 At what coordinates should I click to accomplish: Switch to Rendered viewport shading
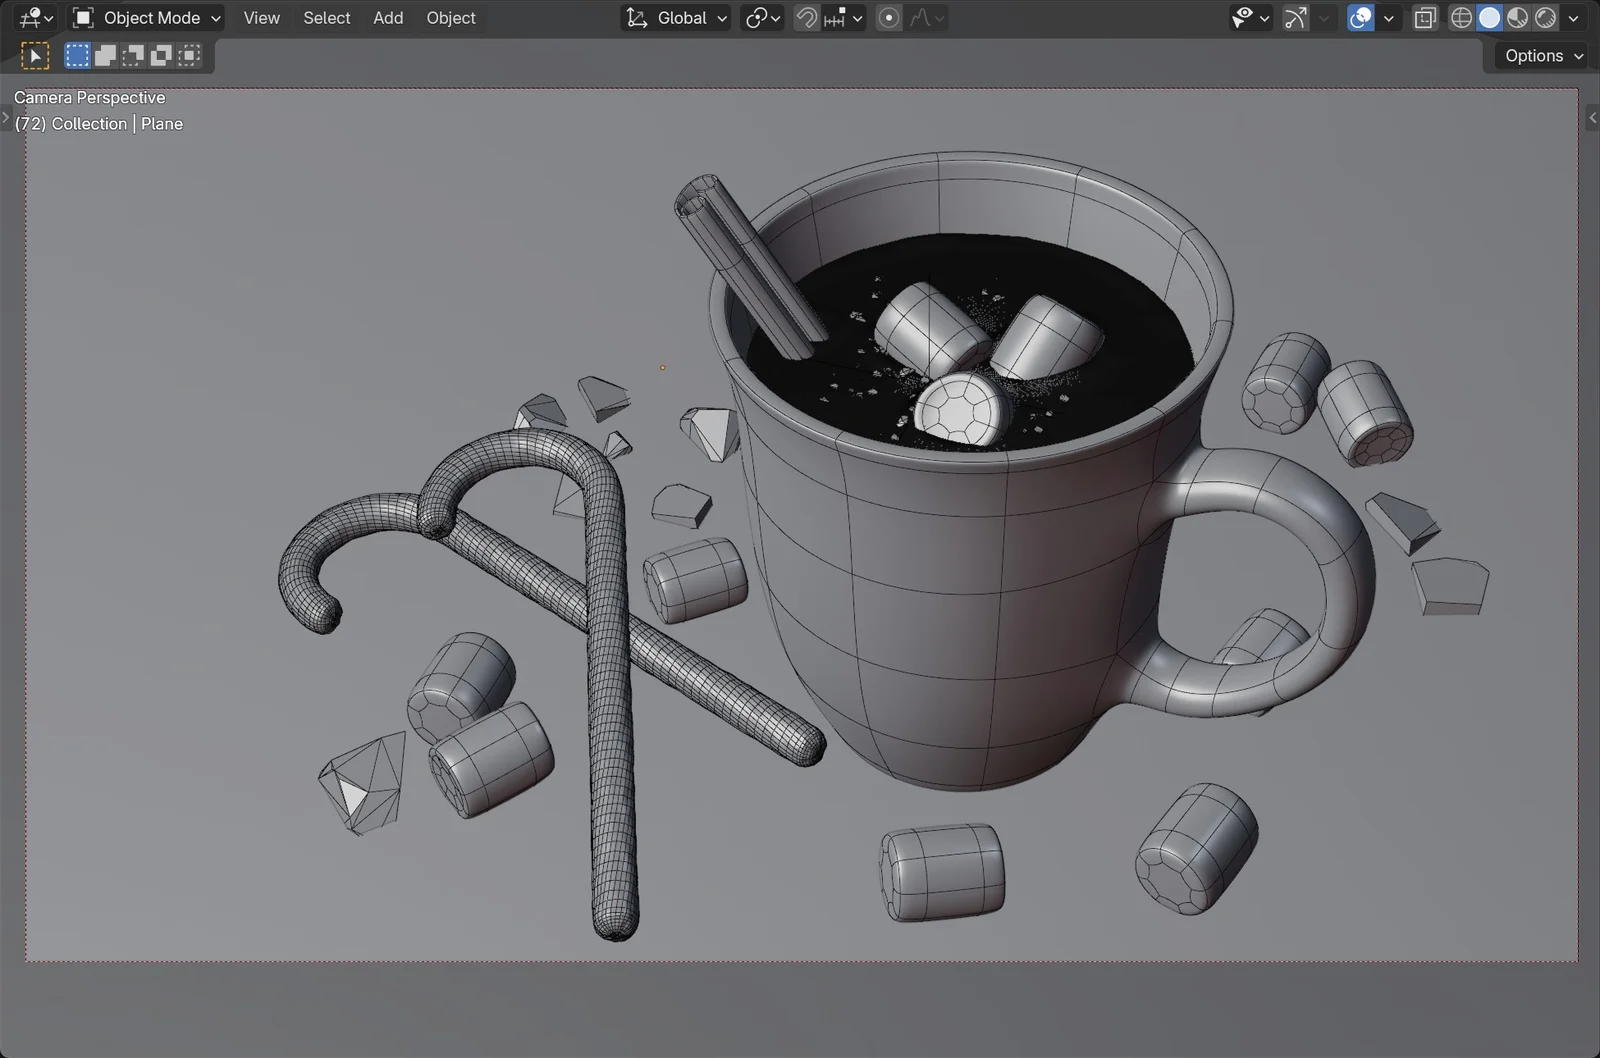click(1546, 17)
